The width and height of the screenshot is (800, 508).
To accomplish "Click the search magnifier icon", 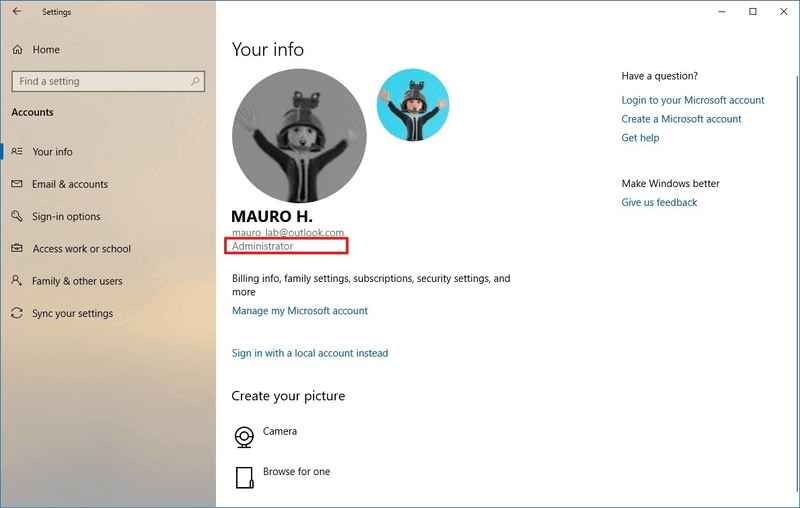I will pos(195,81).
